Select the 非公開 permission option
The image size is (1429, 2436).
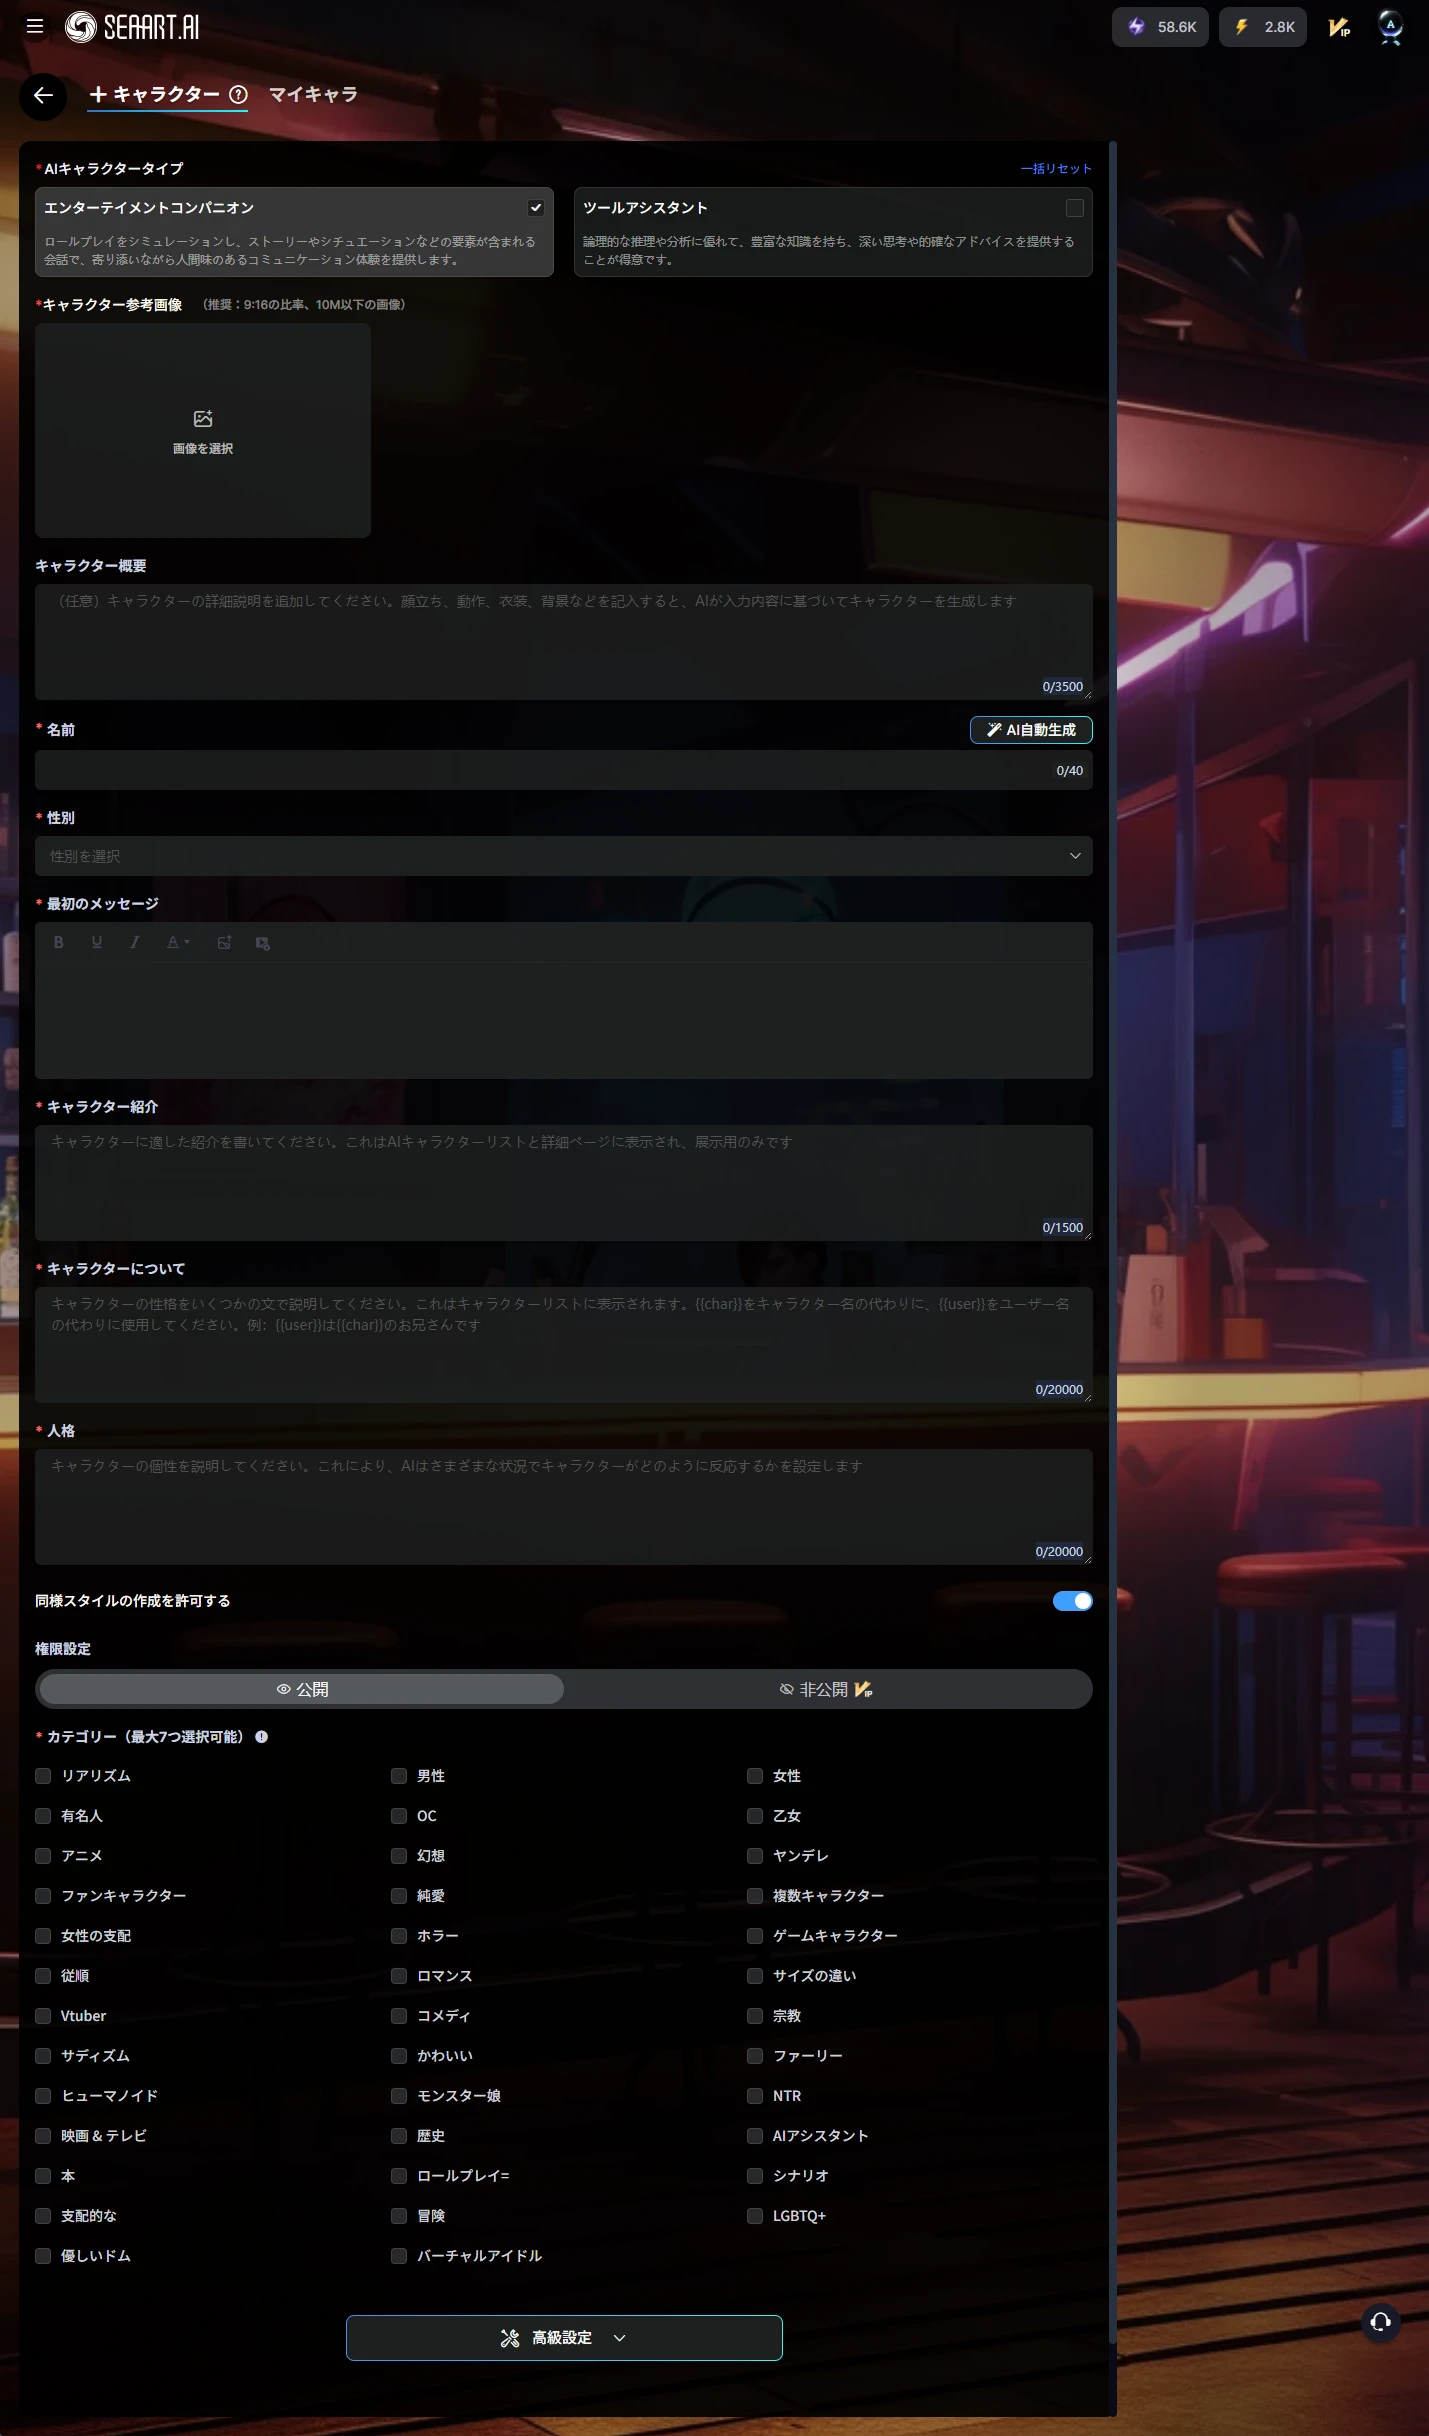[826, 1689]
